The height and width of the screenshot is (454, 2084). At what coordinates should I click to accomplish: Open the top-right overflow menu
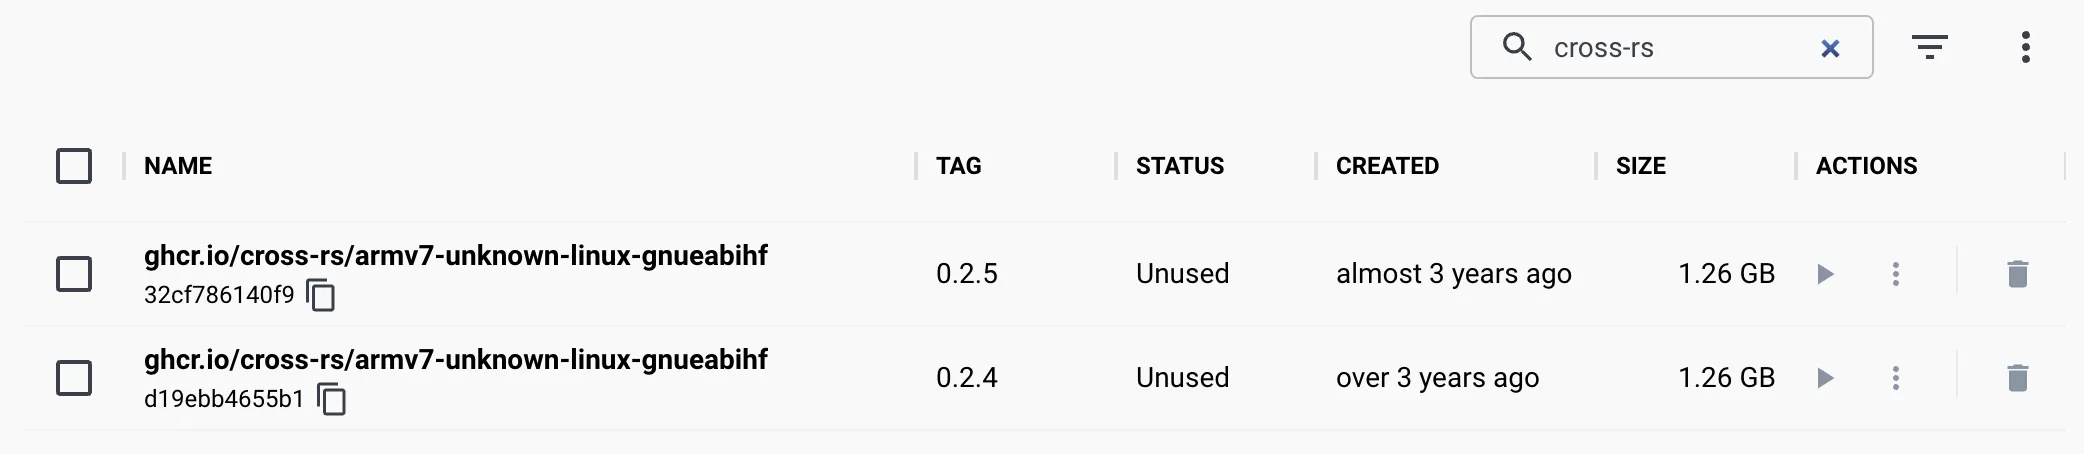(2025, 47)
